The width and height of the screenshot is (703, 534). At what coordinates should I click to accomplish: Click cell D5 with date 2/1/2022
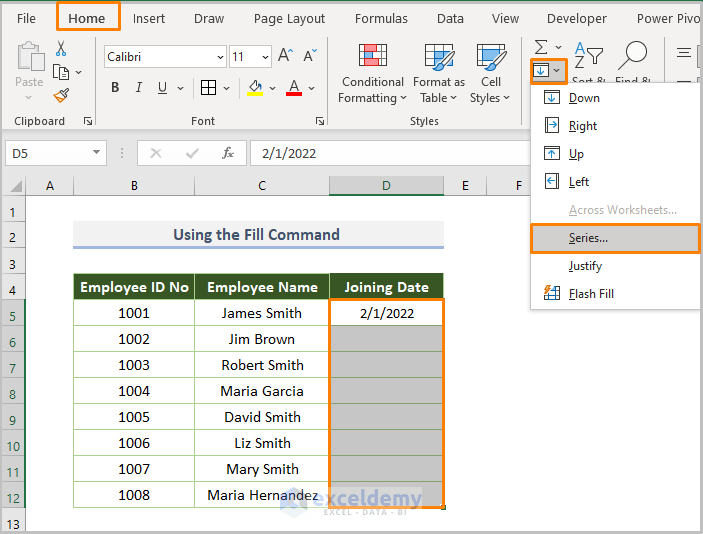pos(386,313)
